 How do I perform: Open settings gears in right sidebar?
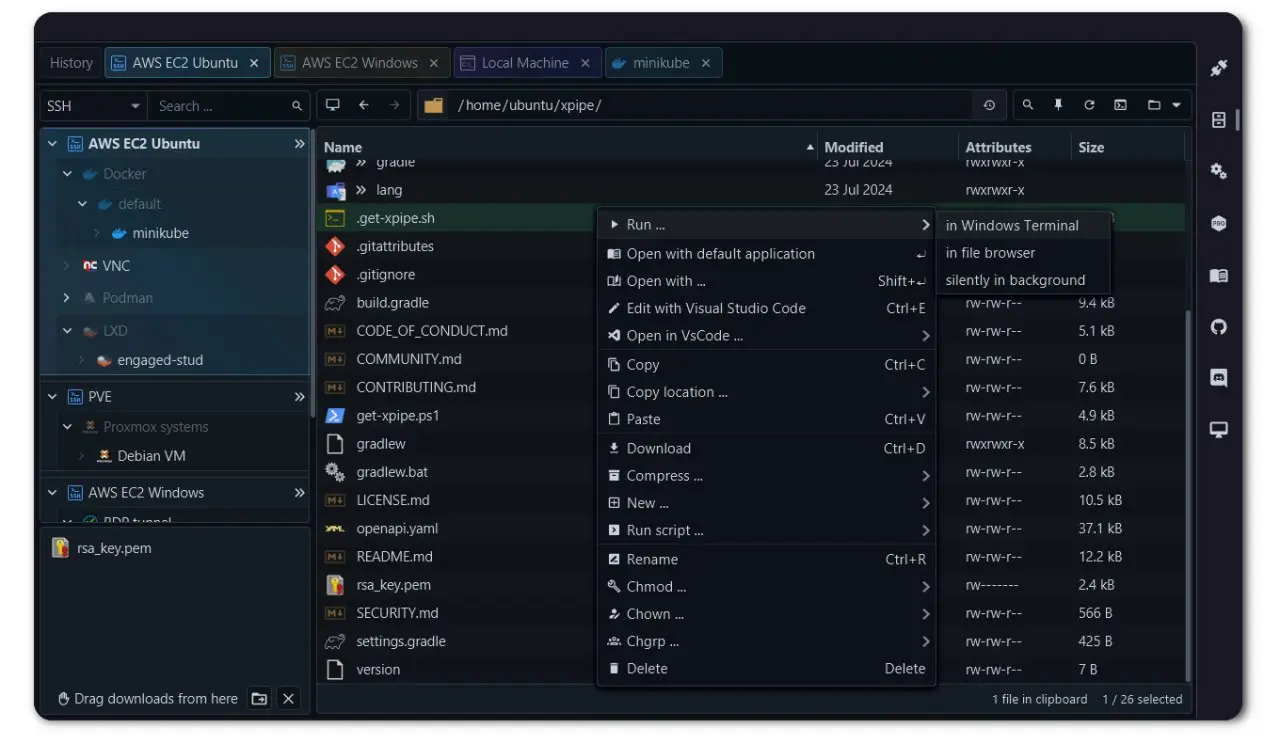pos(1218,171)
